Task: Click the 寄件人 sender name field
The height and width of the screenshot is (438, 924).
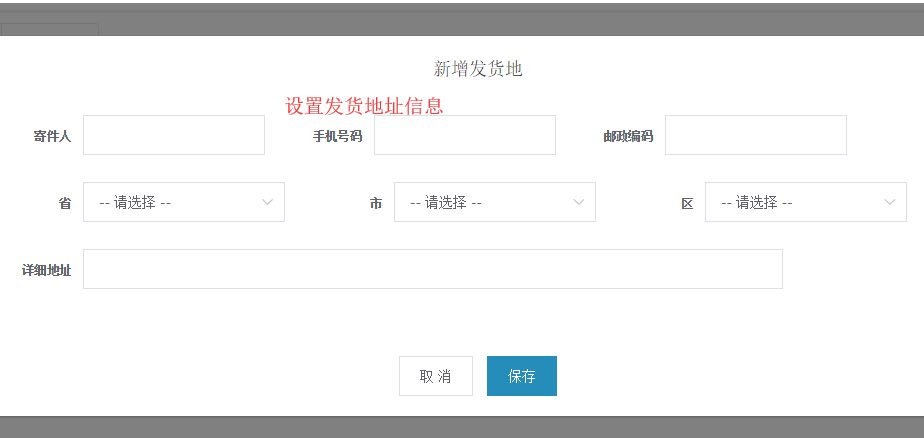Action: [174, 135]
